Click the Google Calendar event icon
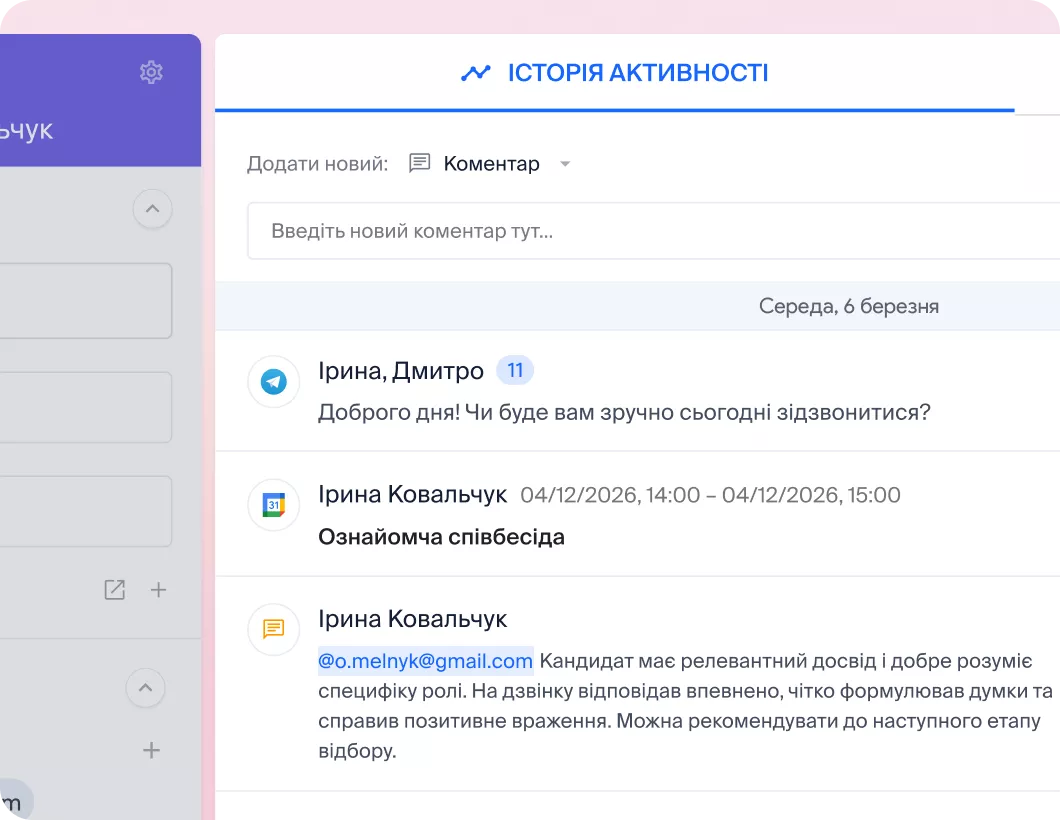The width and height of the screenshot is (1060, 820). (273, 505)
